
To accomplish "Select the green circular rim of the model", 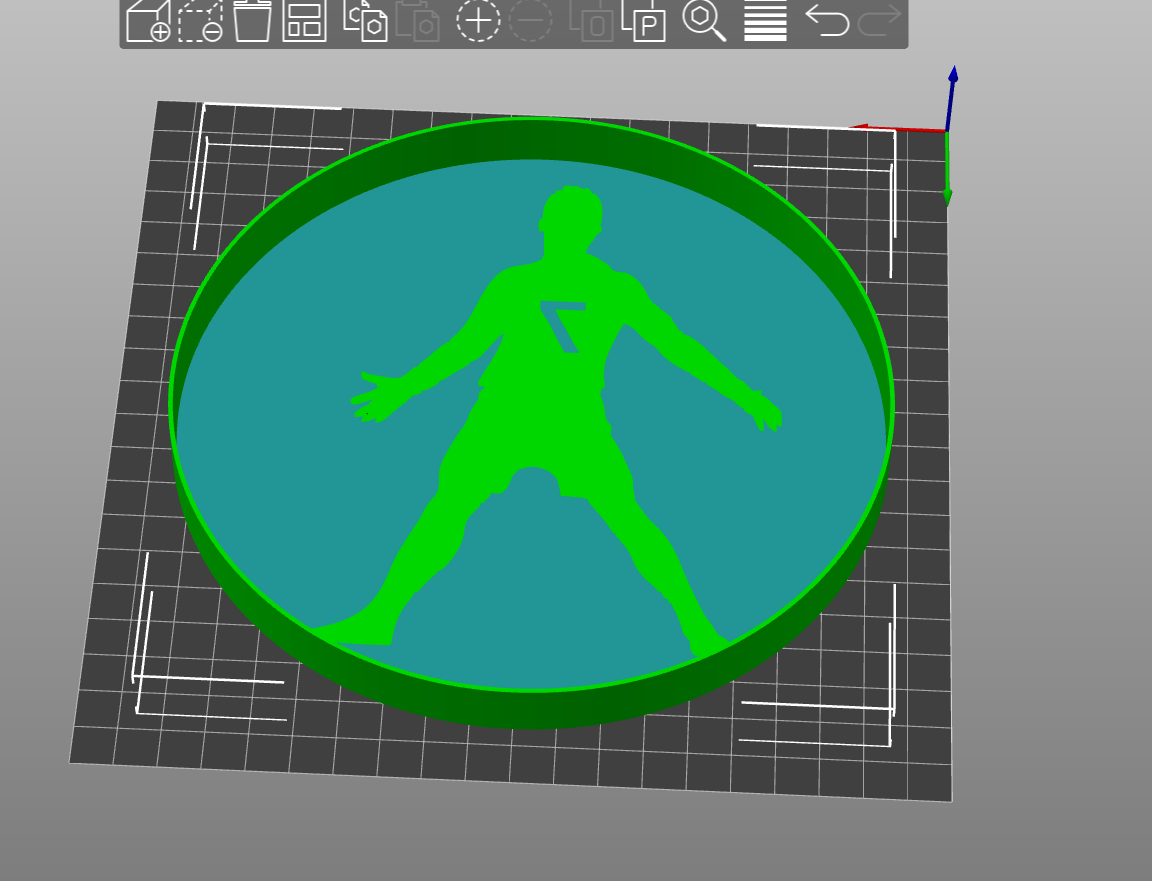I will point(530,709).
